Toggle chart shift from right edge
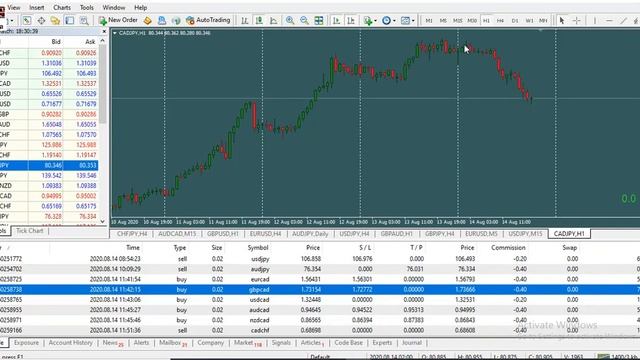 pos(351,20)
